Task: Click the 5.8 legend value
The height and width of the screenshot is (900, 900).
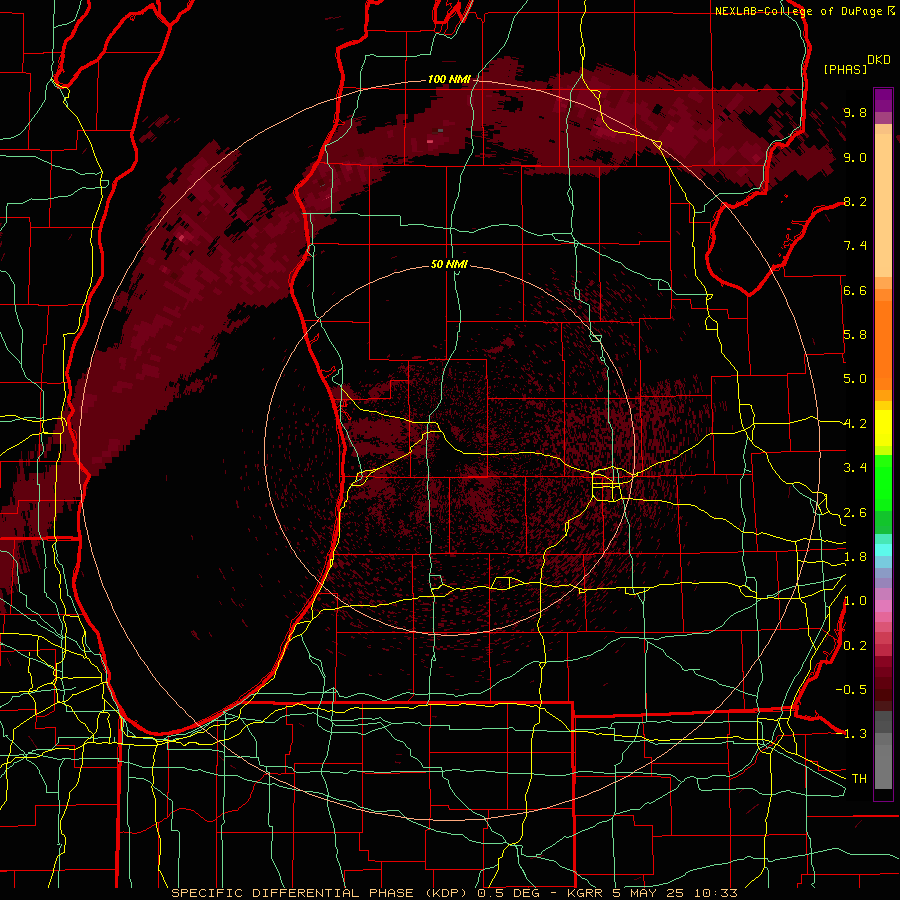Action: (x=855, y=335)
